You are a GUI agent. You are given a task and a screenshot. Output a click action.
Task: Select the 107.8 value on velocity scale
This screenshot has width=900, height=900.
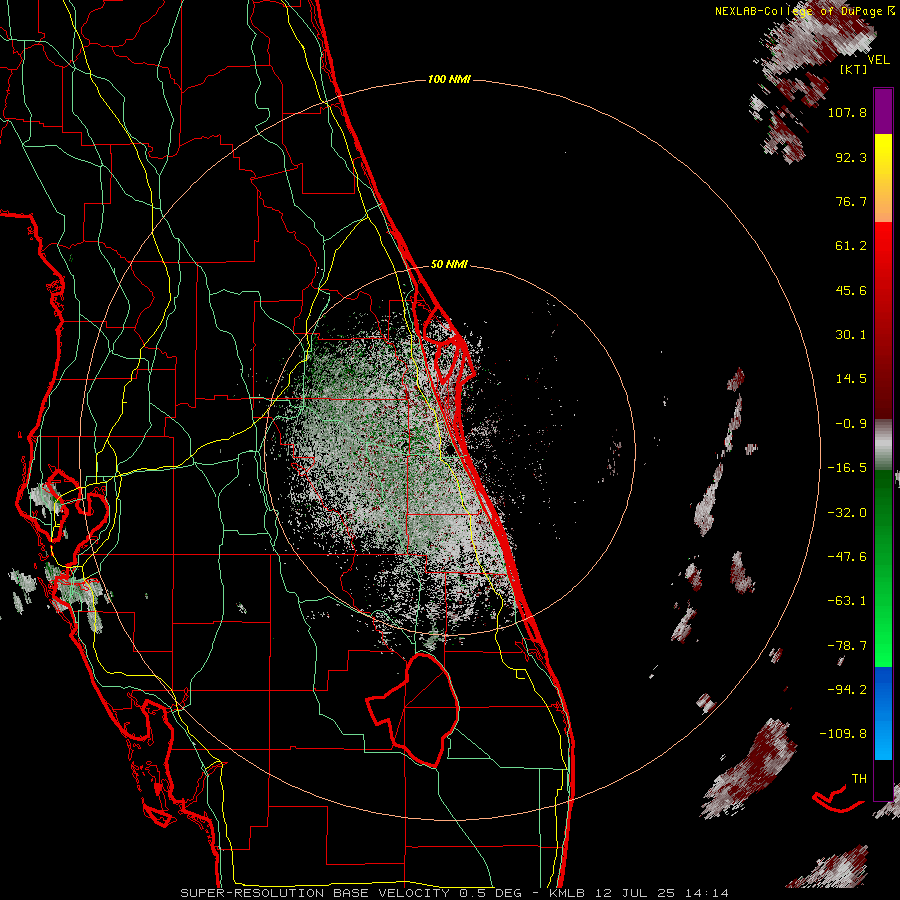[x=847, y=112]
